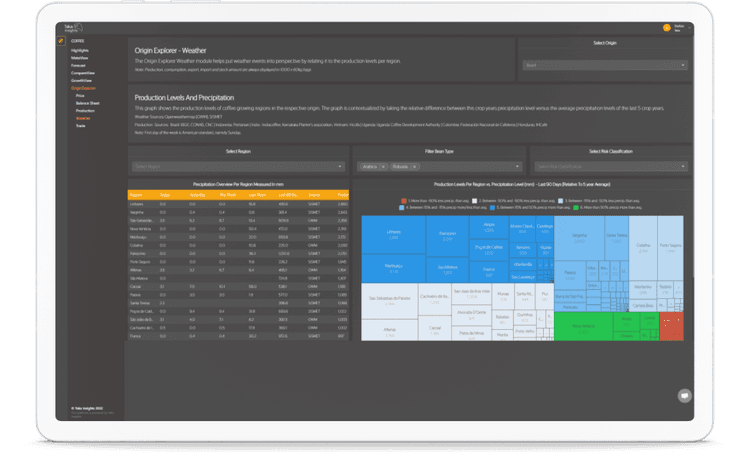Click the Porto Seguro treemap tile
The height and width of the screenshot is (456, 750).
670,248
